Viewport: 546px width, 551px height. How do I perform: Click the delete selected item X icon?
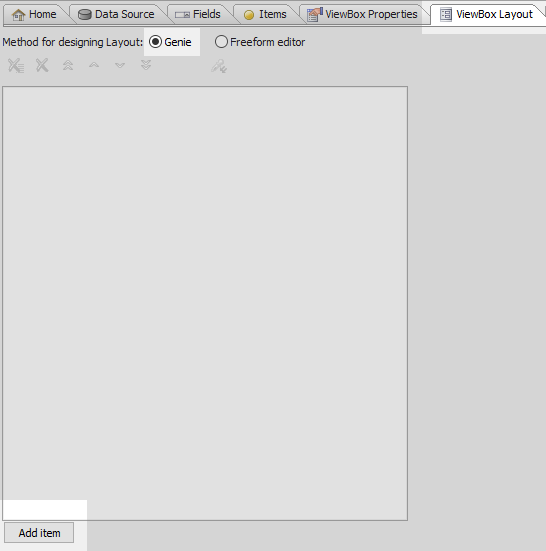[x=42, y=65]
